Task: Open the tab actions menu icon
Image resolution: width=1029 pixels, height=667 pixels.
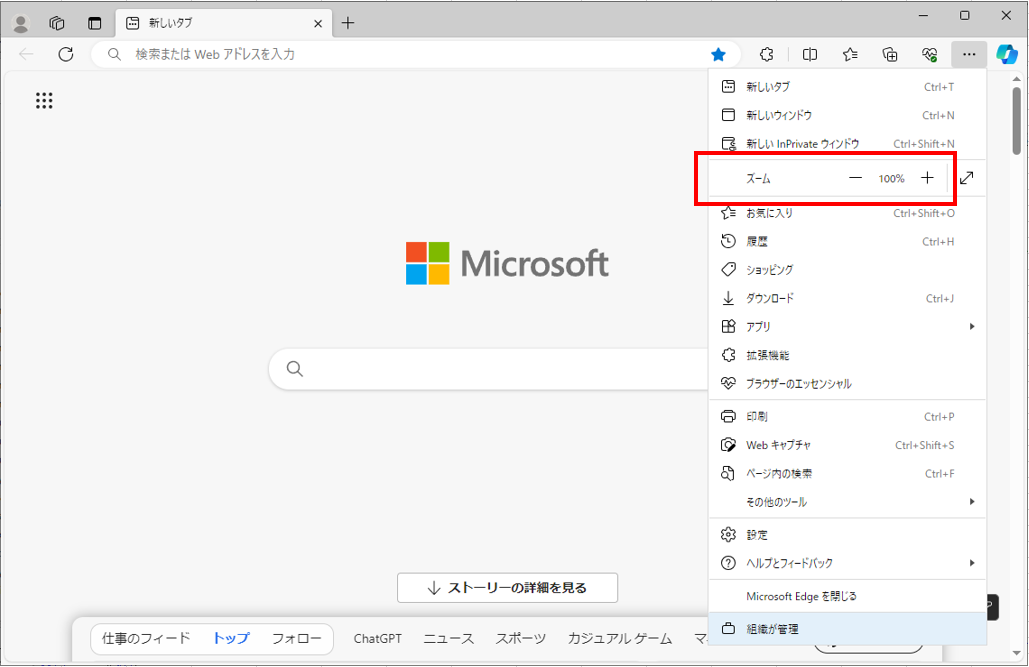Action: pyautogui.click(x=95, y=24)
